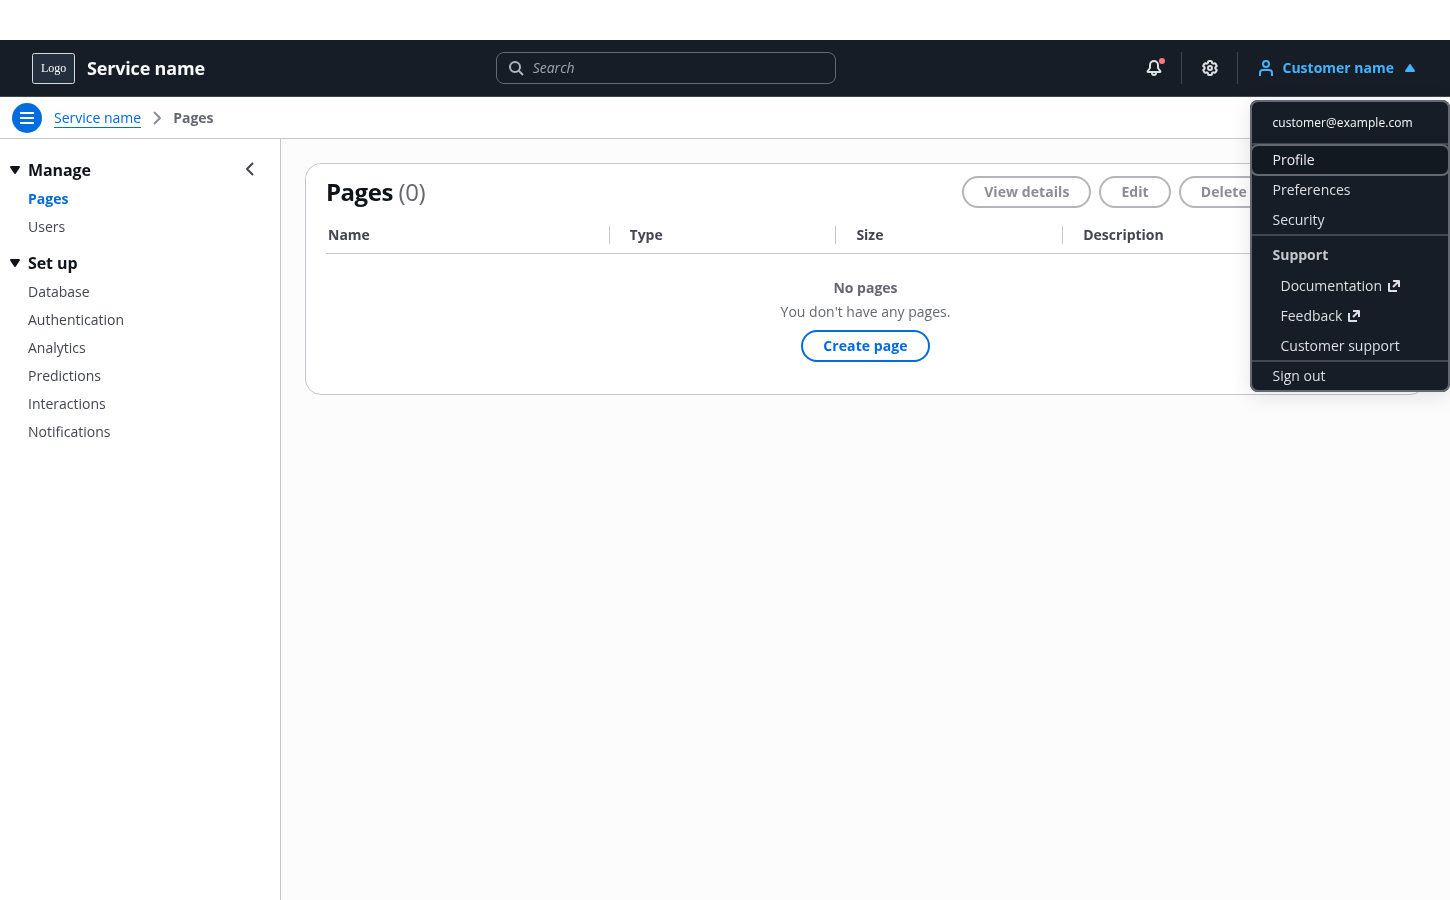Viewport: 1450px width, 900px height.
Task: Focus the Search input field
Action: pos(666,68)
